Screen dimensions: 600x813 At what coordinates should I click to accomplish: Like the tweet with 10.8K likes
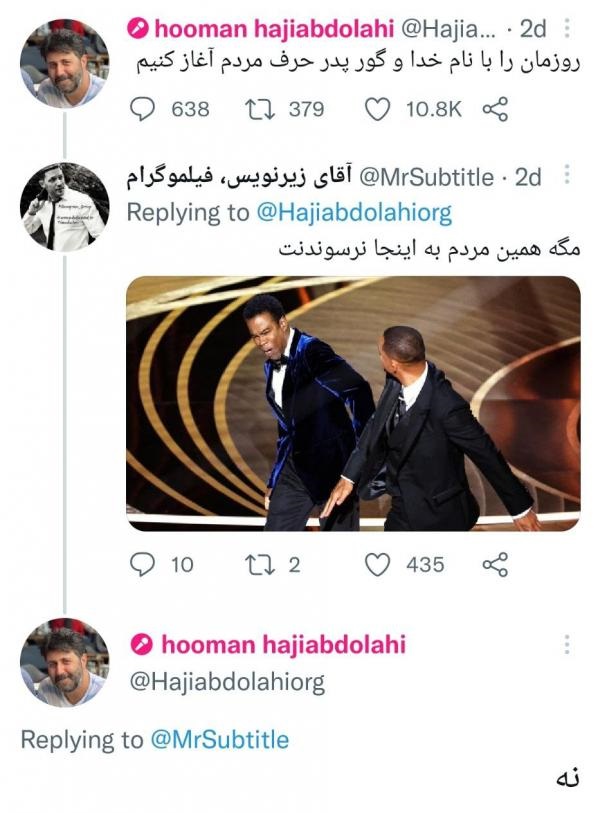pyautogui.click(x=377, y=109)
